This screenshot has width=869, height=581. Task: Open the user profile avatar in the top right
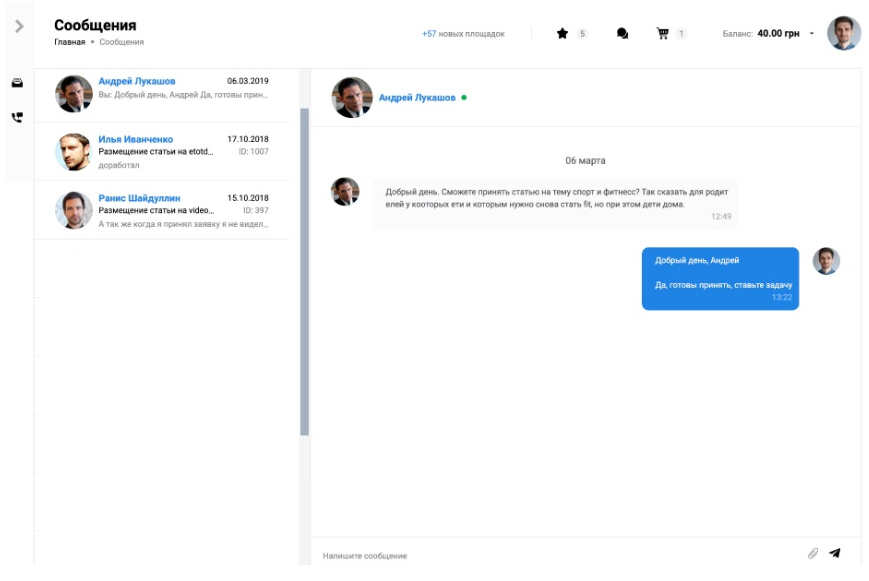[x=843, y=33]
